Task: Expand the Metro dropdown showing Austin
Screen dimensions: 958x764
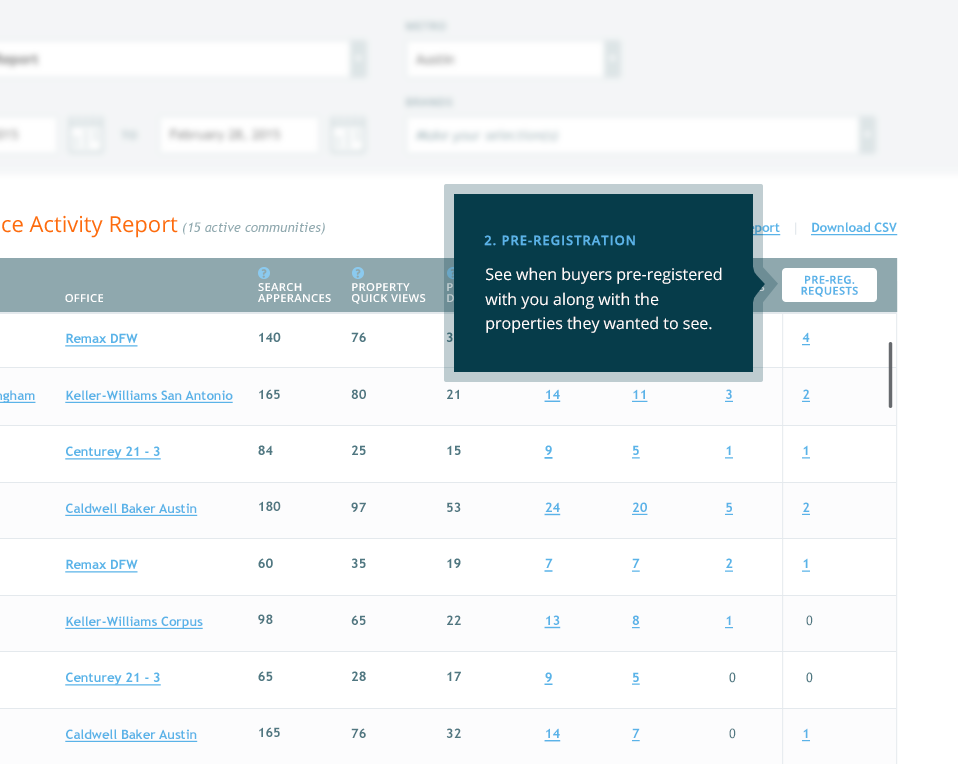Action: (612, 59)
